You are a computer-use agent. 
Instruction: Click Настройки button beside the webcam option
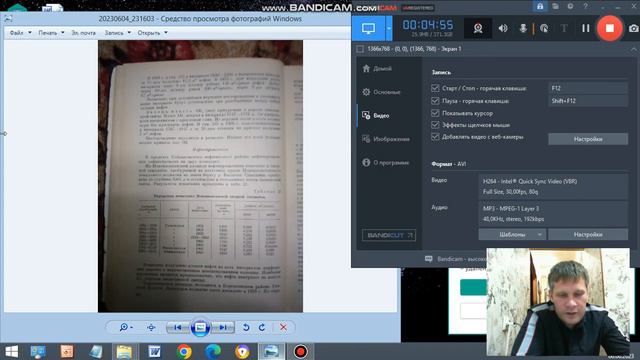pyautogui.click(x=588, y=139)
